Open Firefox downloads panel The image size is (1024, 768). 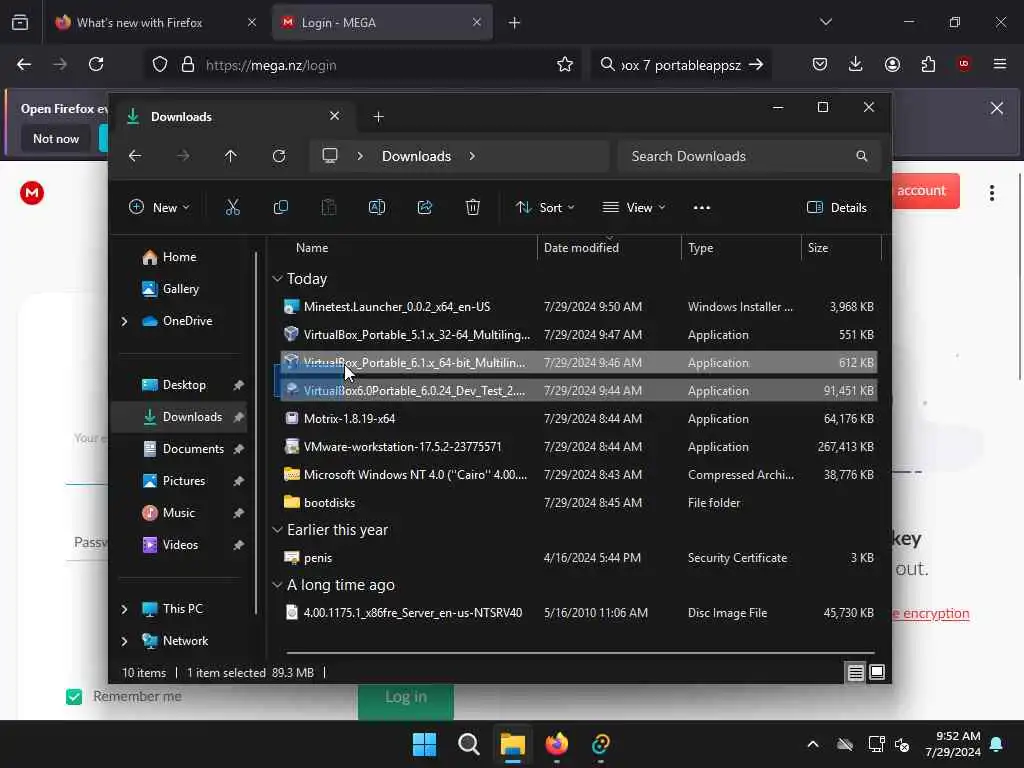click(856, 64)
